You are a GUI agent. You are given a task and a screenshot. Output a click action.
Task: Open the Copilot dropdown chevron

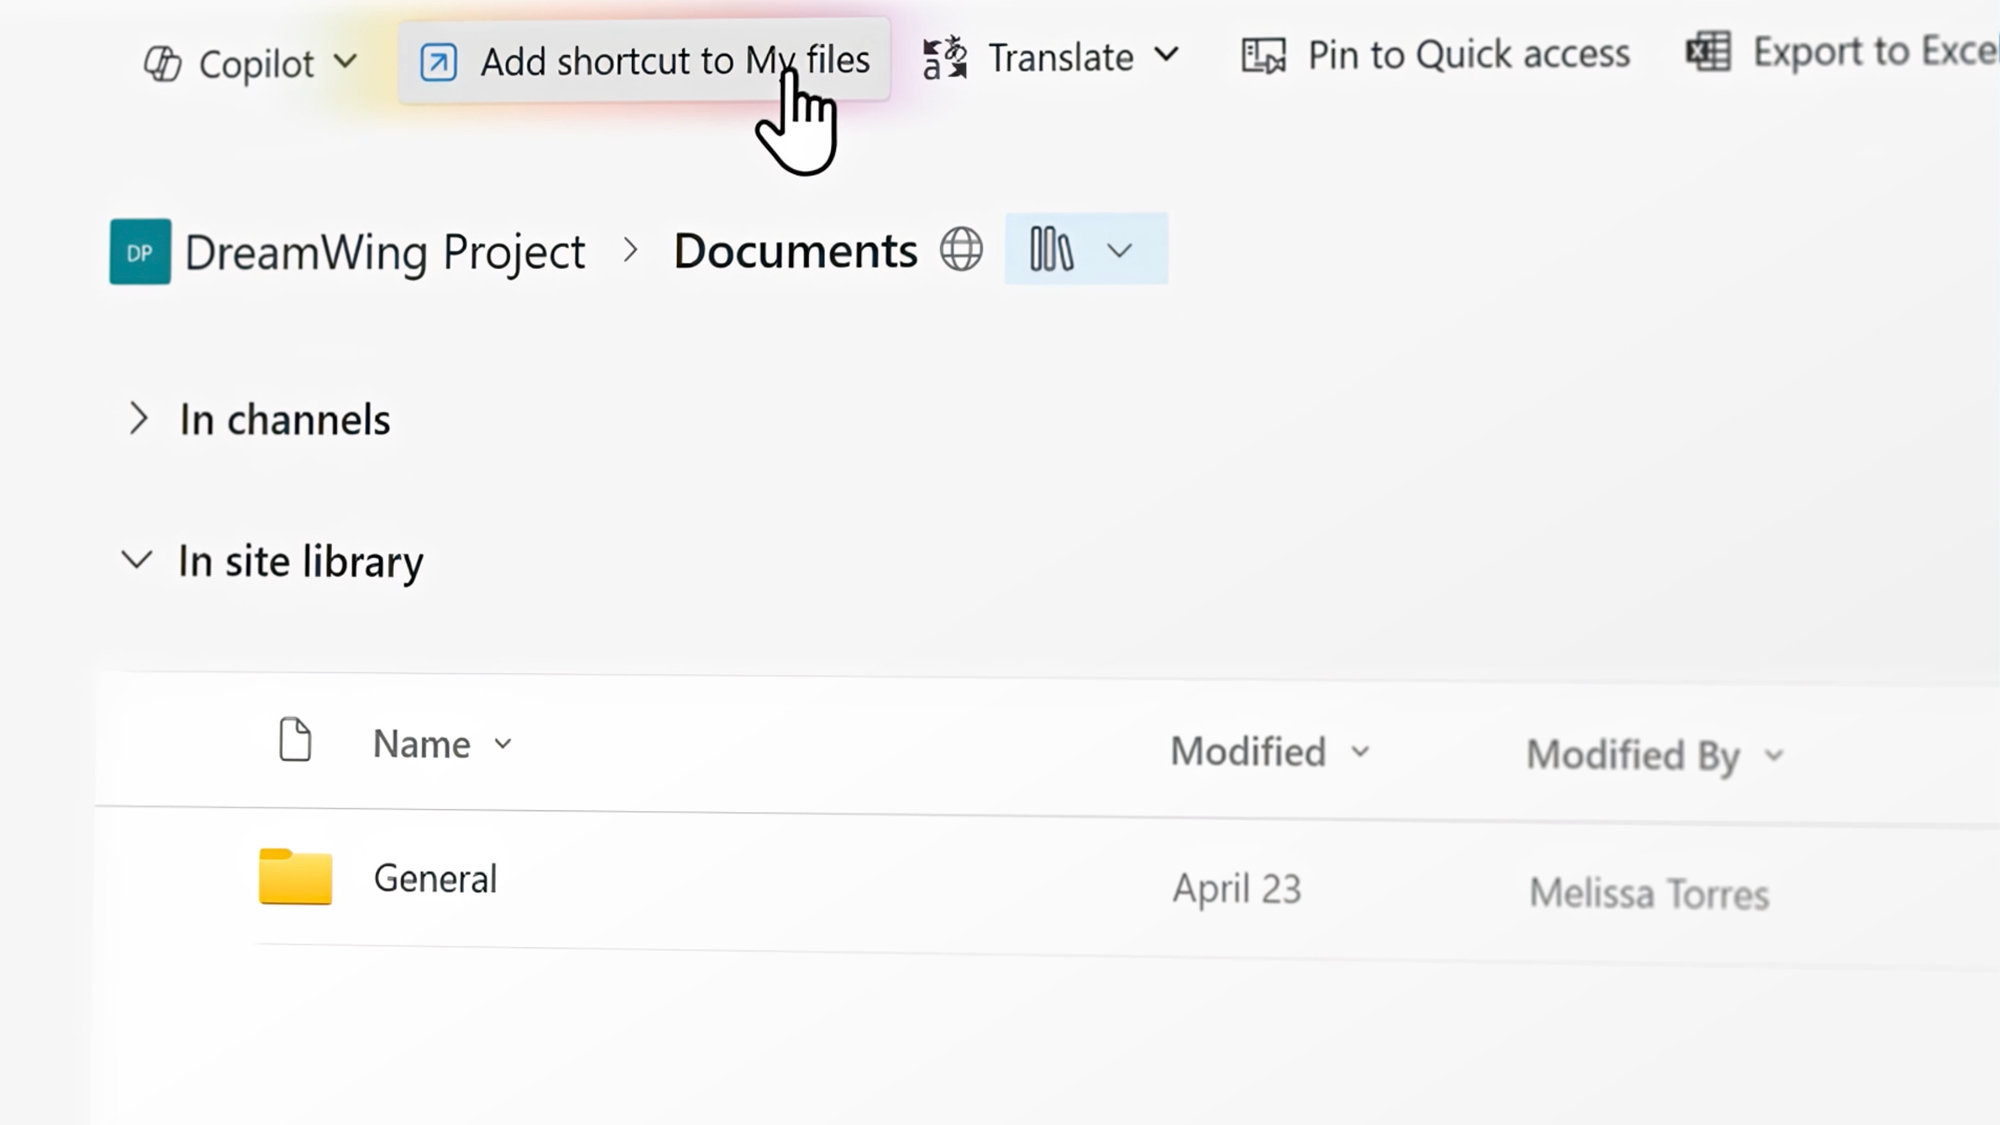[345, 62]
